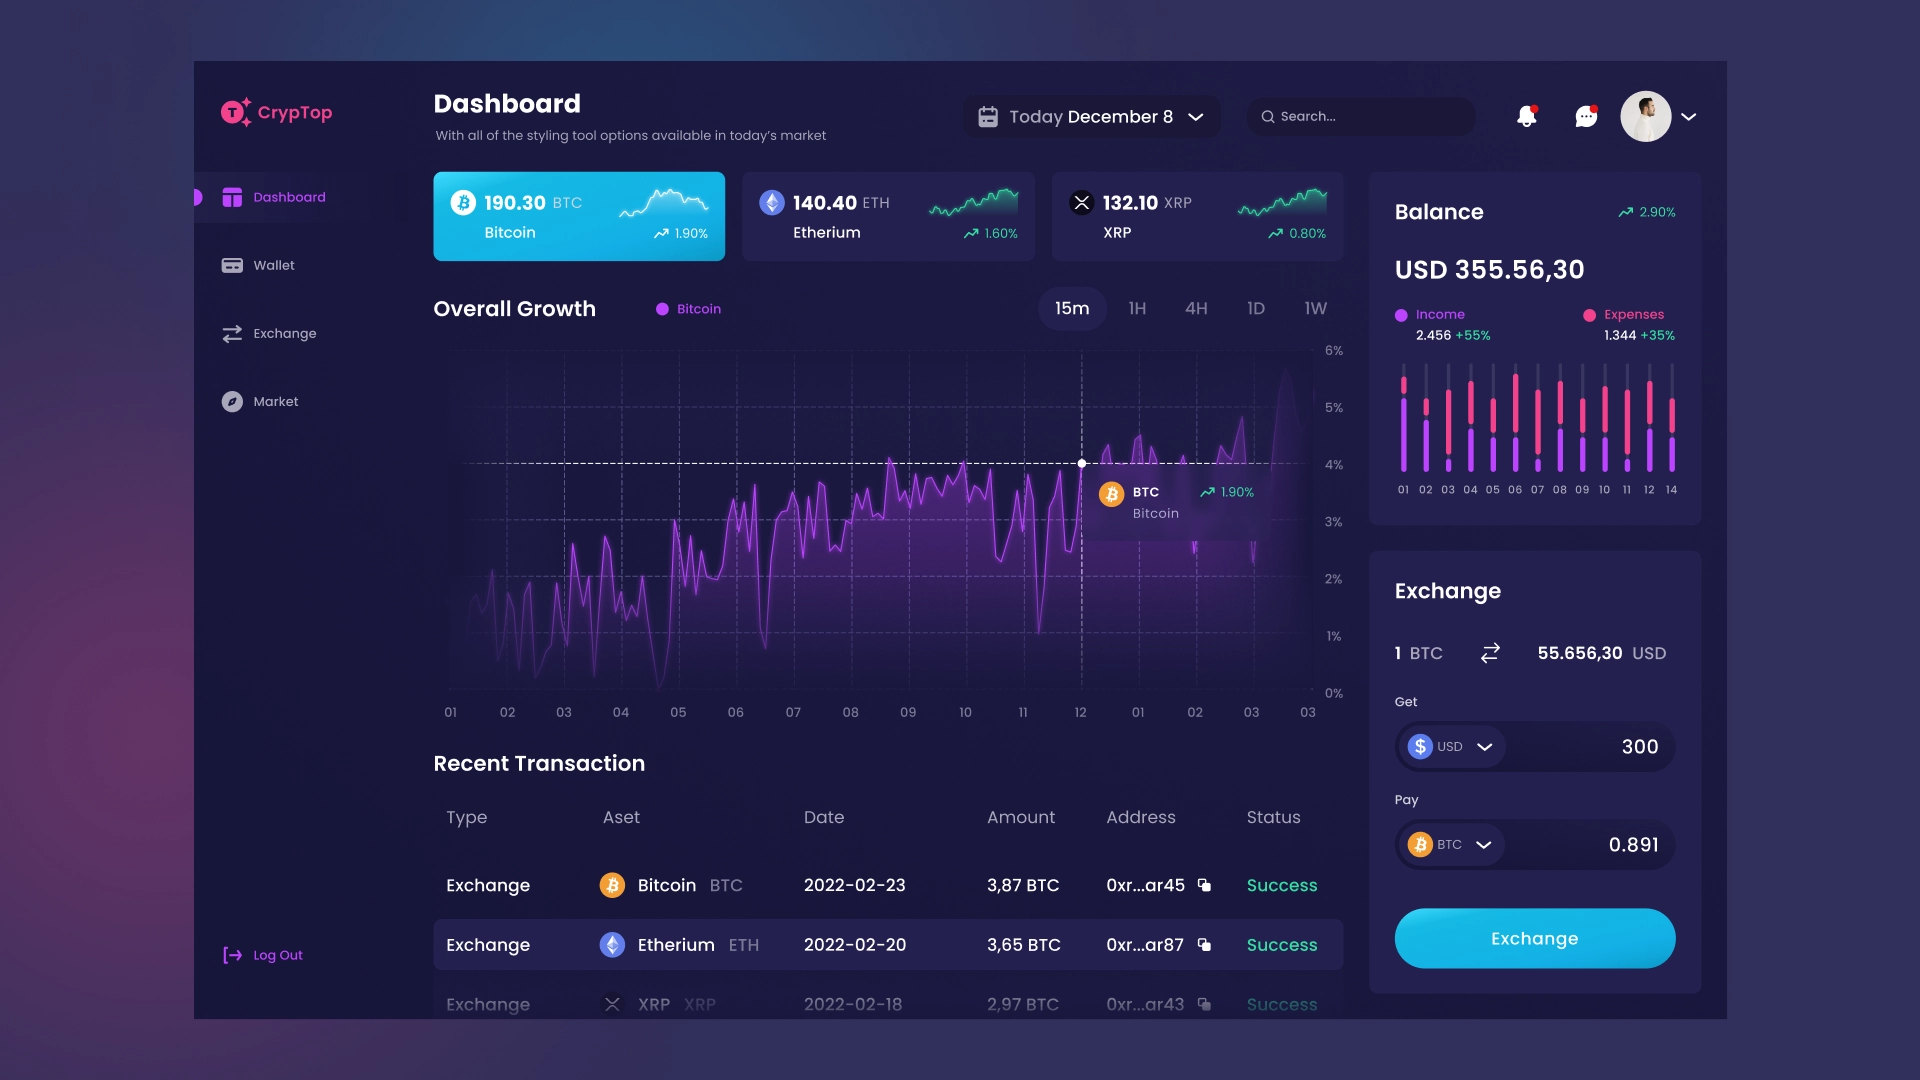1920x1080 pixels.
Task: Select the 1H timeframe toggle
Action: tap(1137, 308)
